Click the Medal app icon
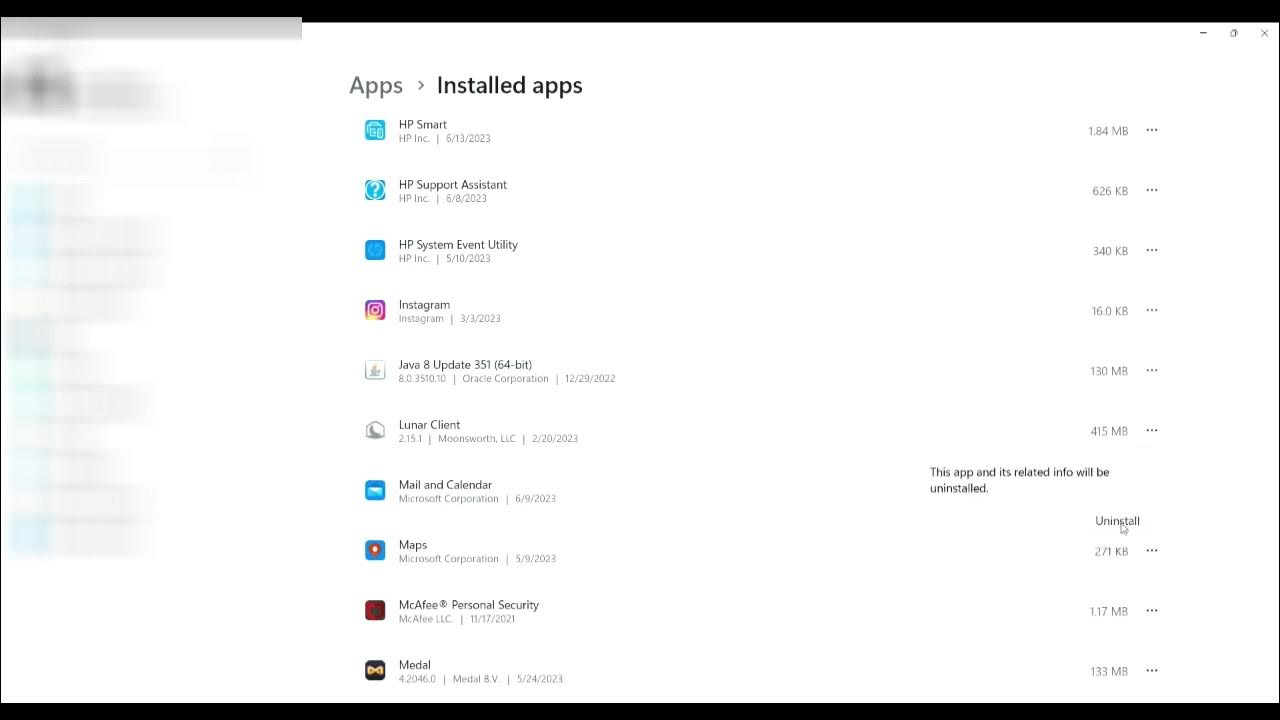Viewport: 1280px width, 720px height. 375,670
